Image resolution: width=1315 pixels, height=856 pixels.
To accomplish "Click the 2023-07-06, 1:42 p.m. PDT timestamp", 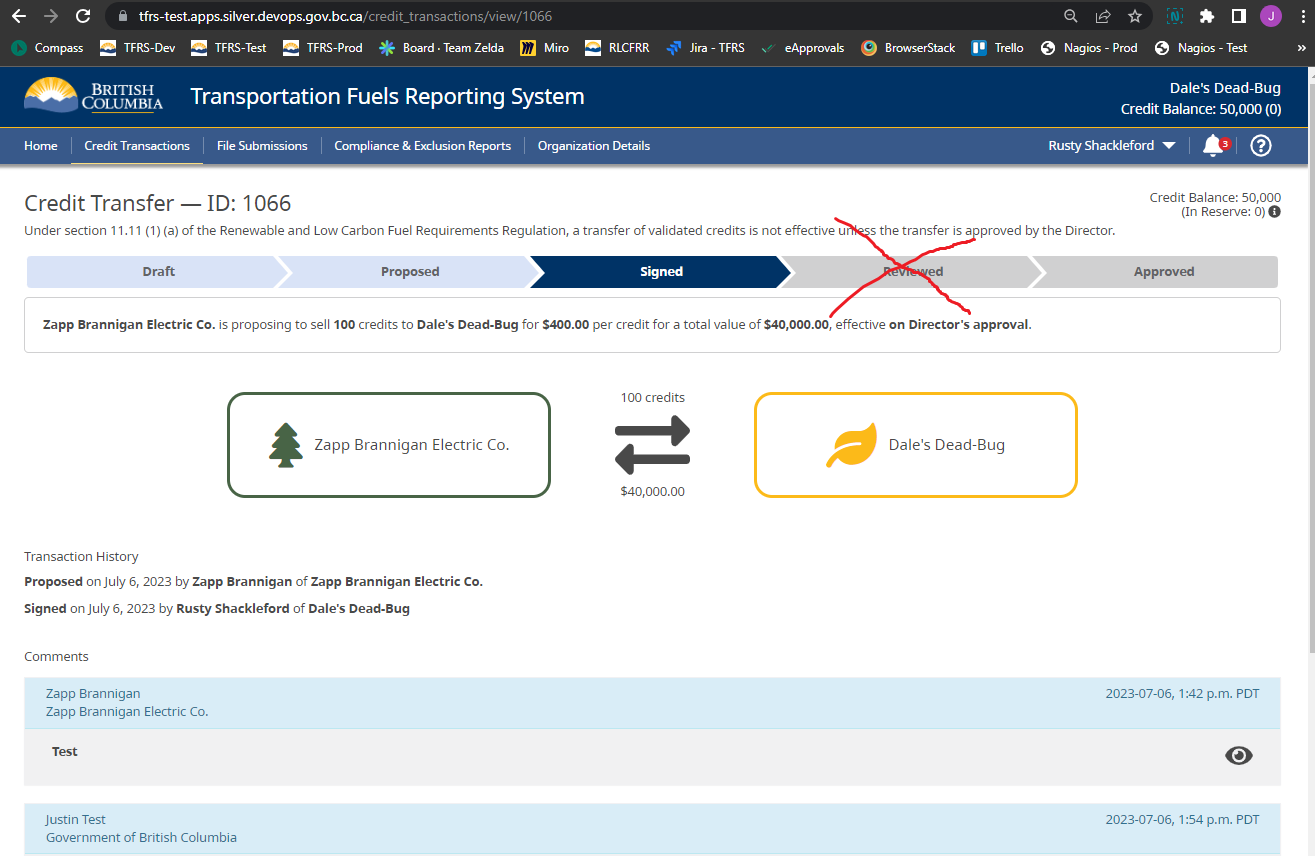I will (x=1182, y=693).
